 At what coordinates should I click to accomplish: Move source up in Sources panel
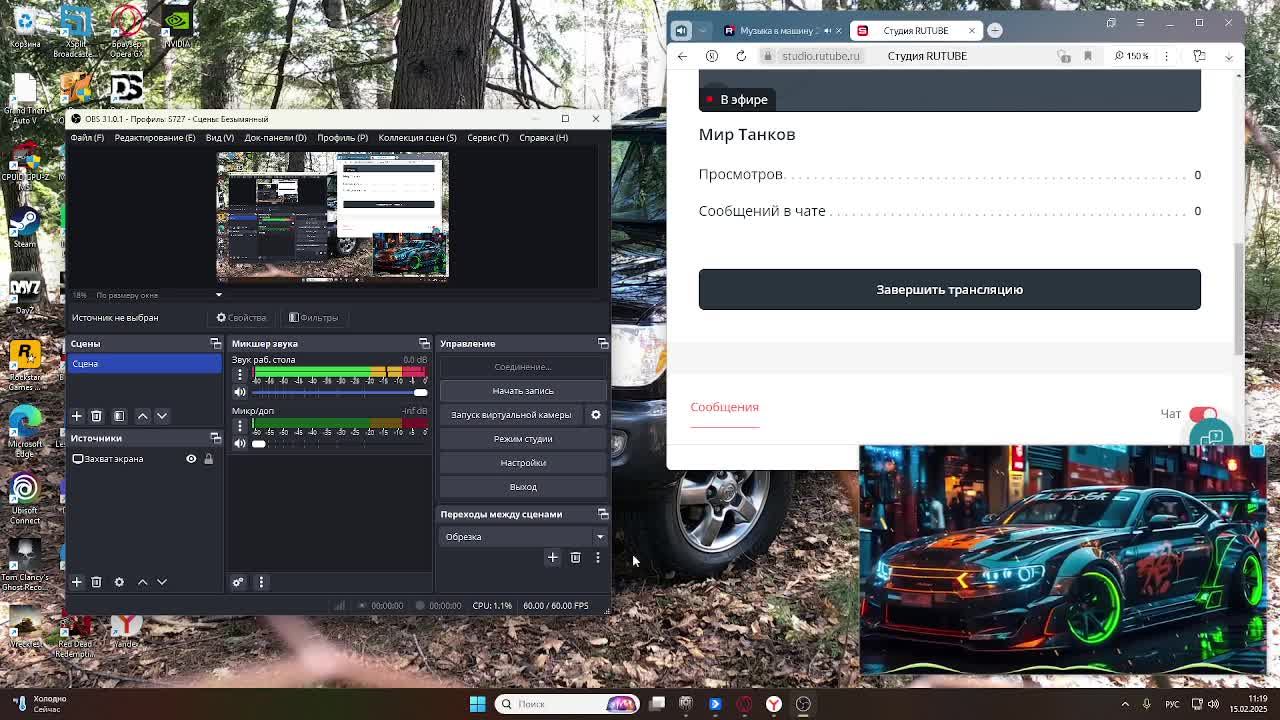(142, 582)
